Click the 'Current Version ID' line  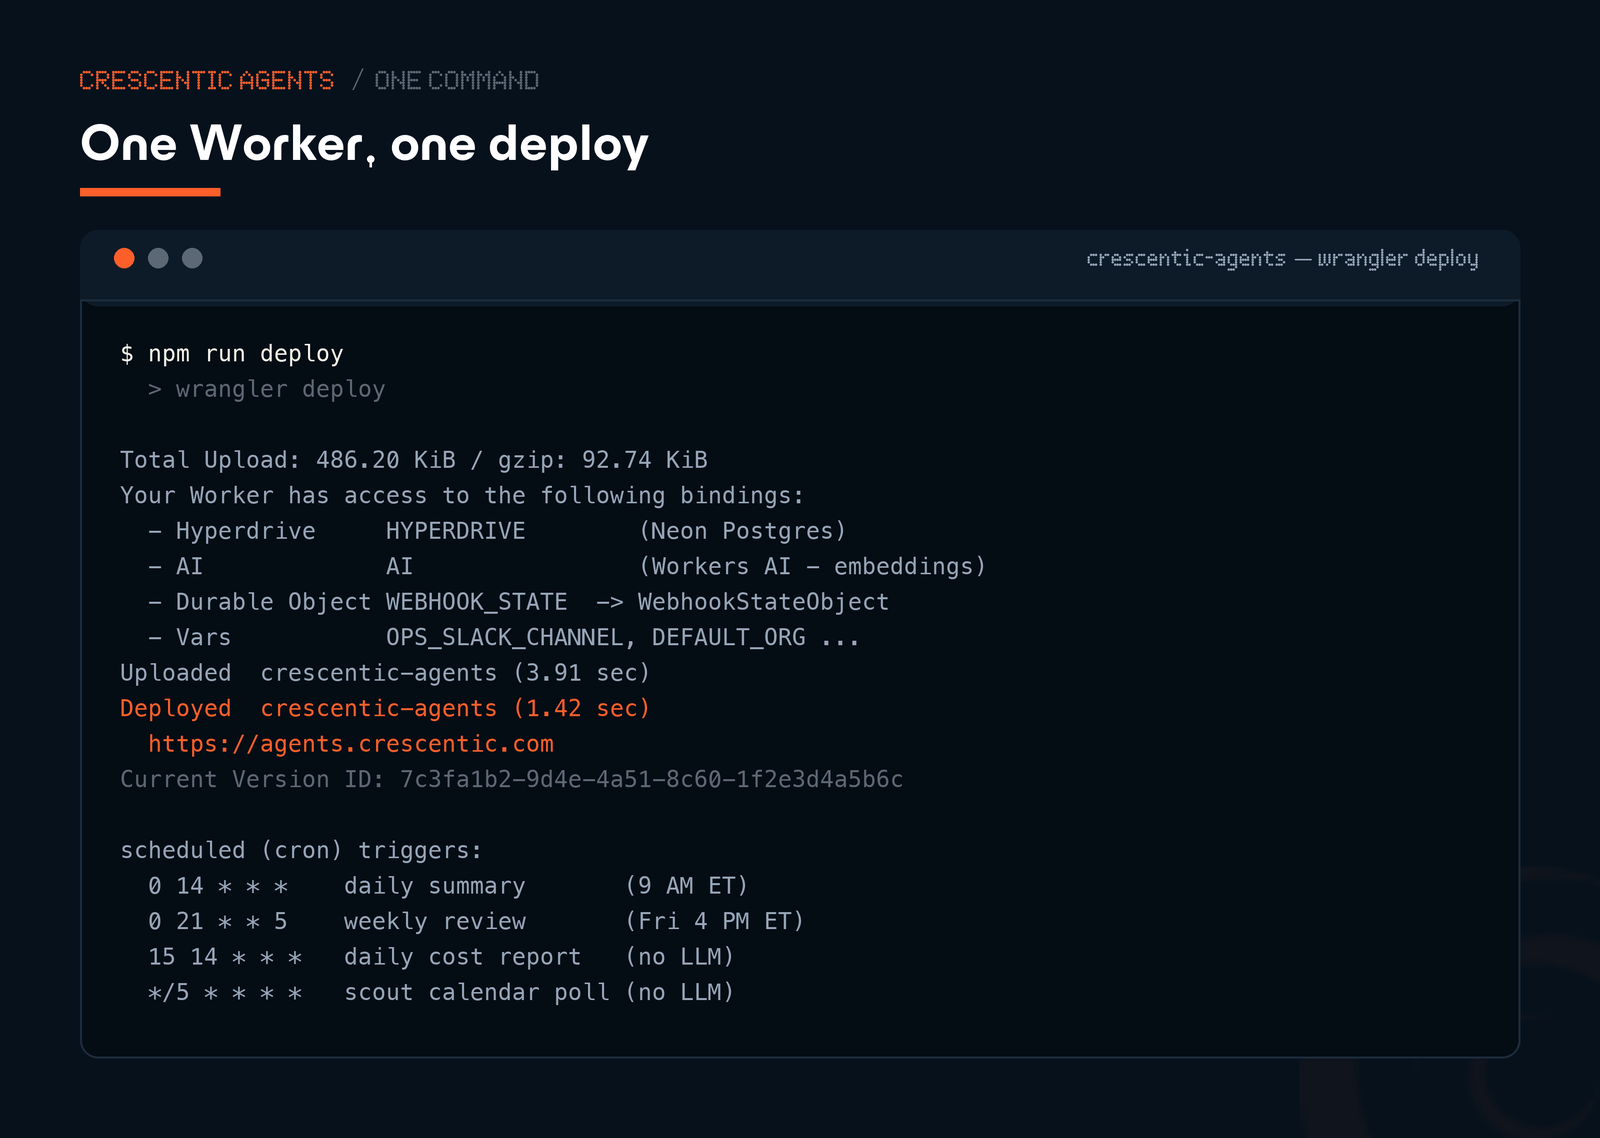click(512, 780)
